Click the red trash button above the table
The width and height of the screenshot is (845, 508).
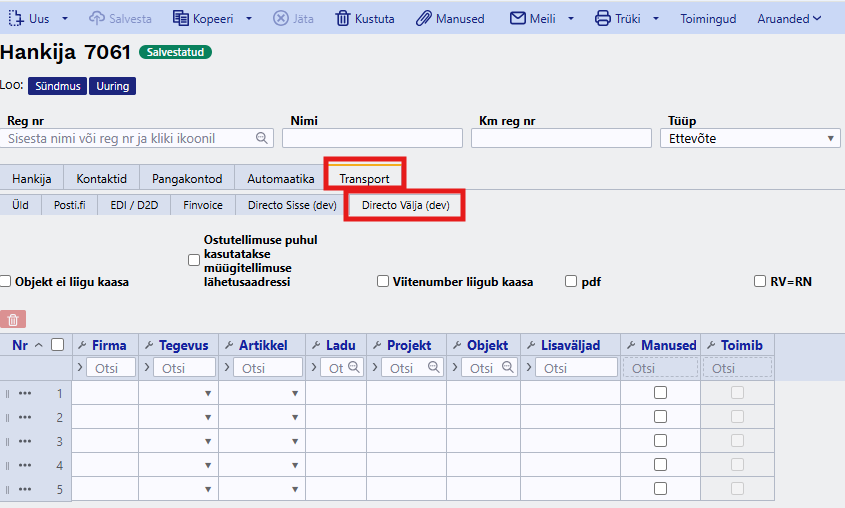coord(13,319)
